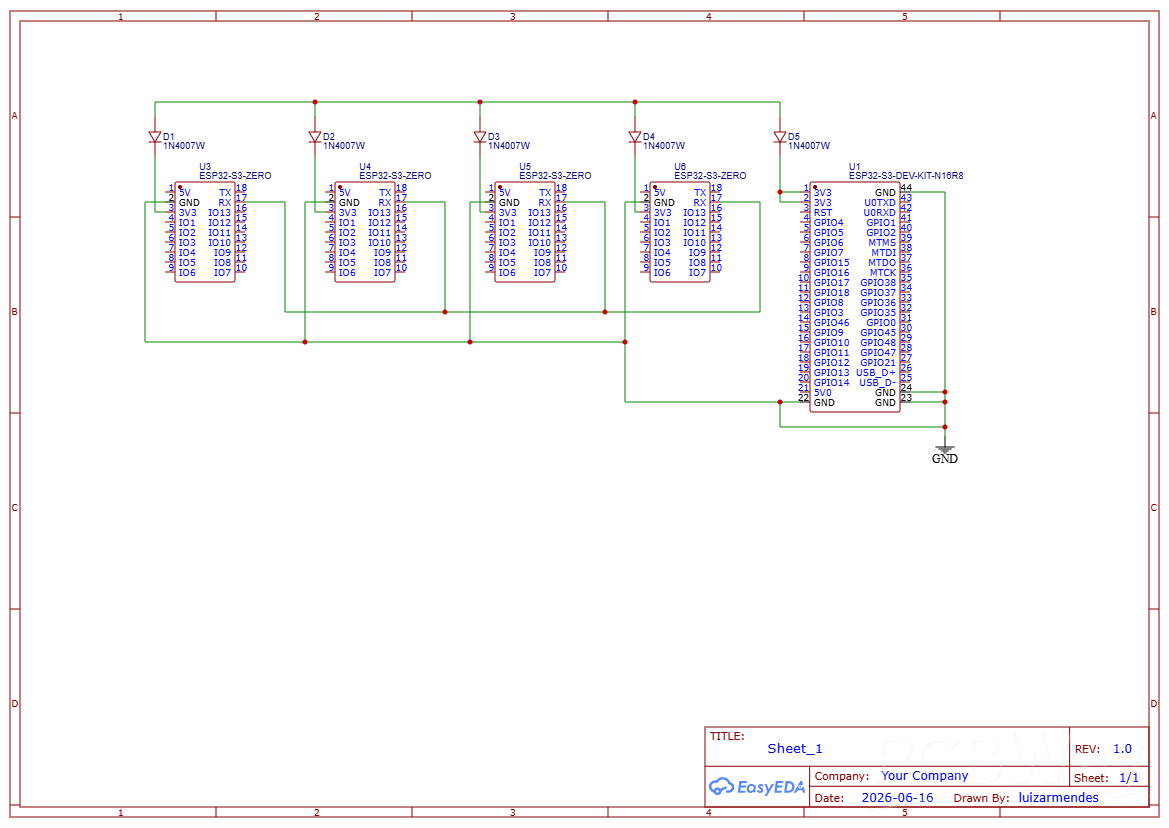The width and height of the screenshot is (1169, 828).
Task: Click the U4 designator label
Action: pyautogui.click(x=365, y=167)
